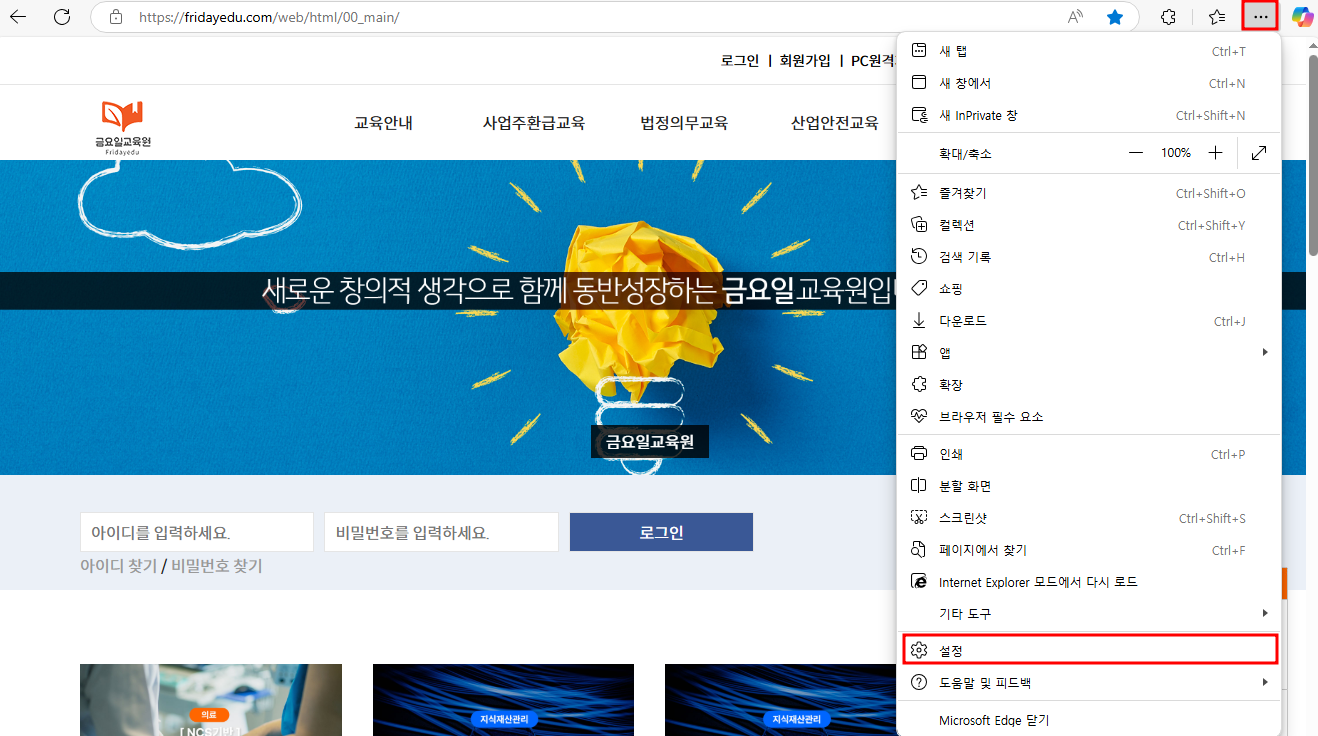The width and height of the screenshot is (1318, 736).
Task: Select 새 InPrivate 창 menu item
Action: [1090, 115]
